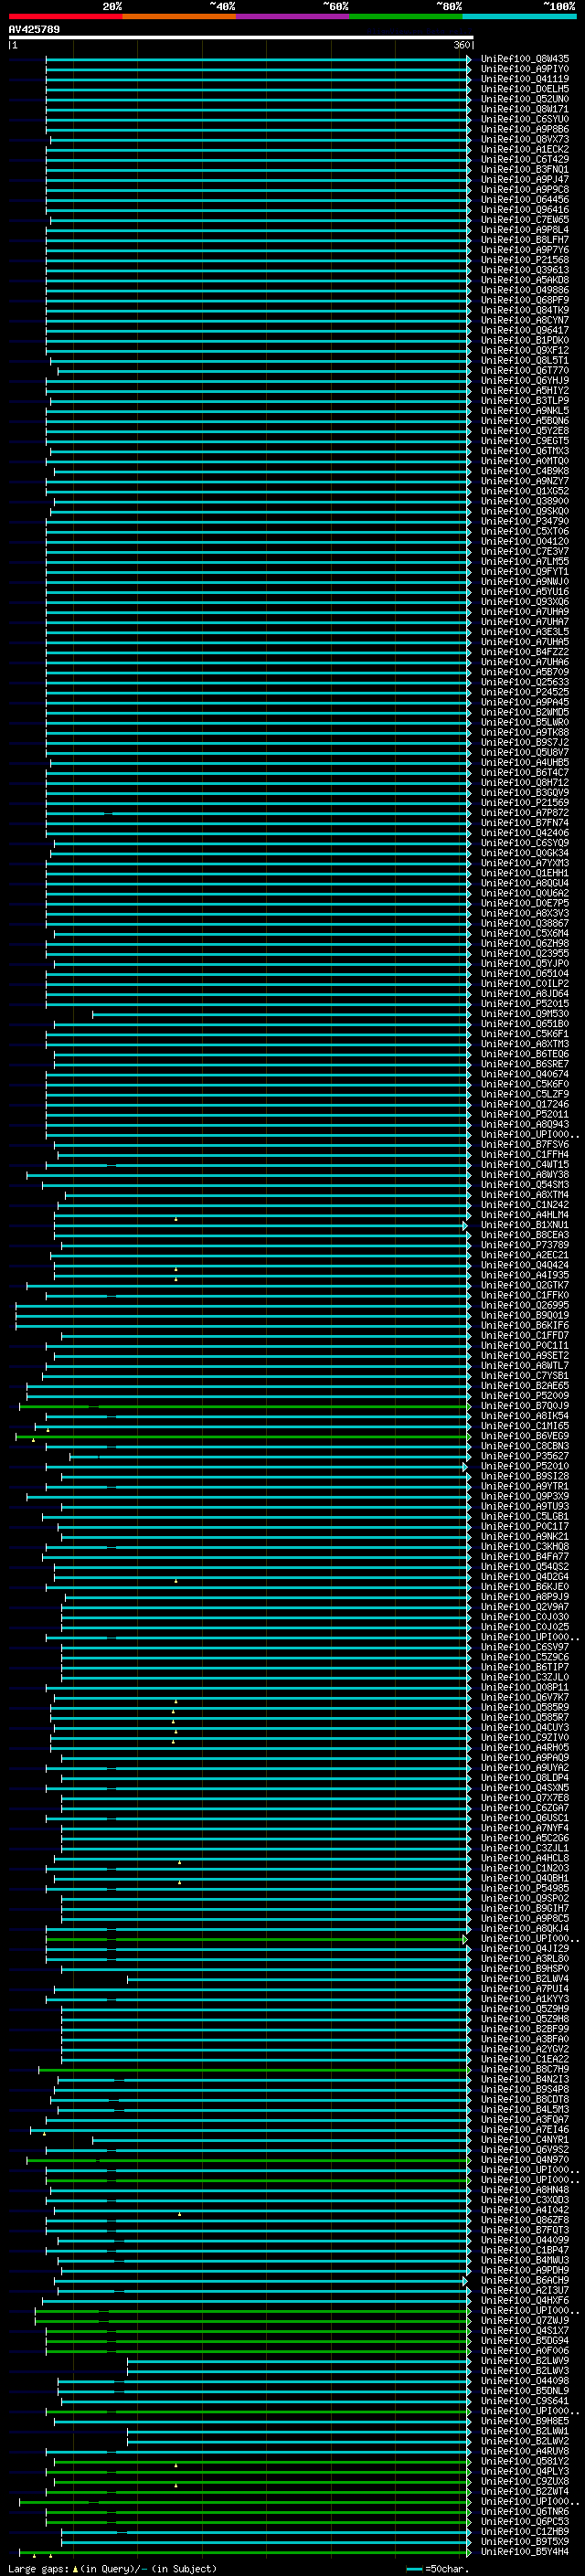The height and width of the screenshot is (2576, 585).
Task: Select label UniRef100_Q4N970
Action: click(x=524, y=2159)
